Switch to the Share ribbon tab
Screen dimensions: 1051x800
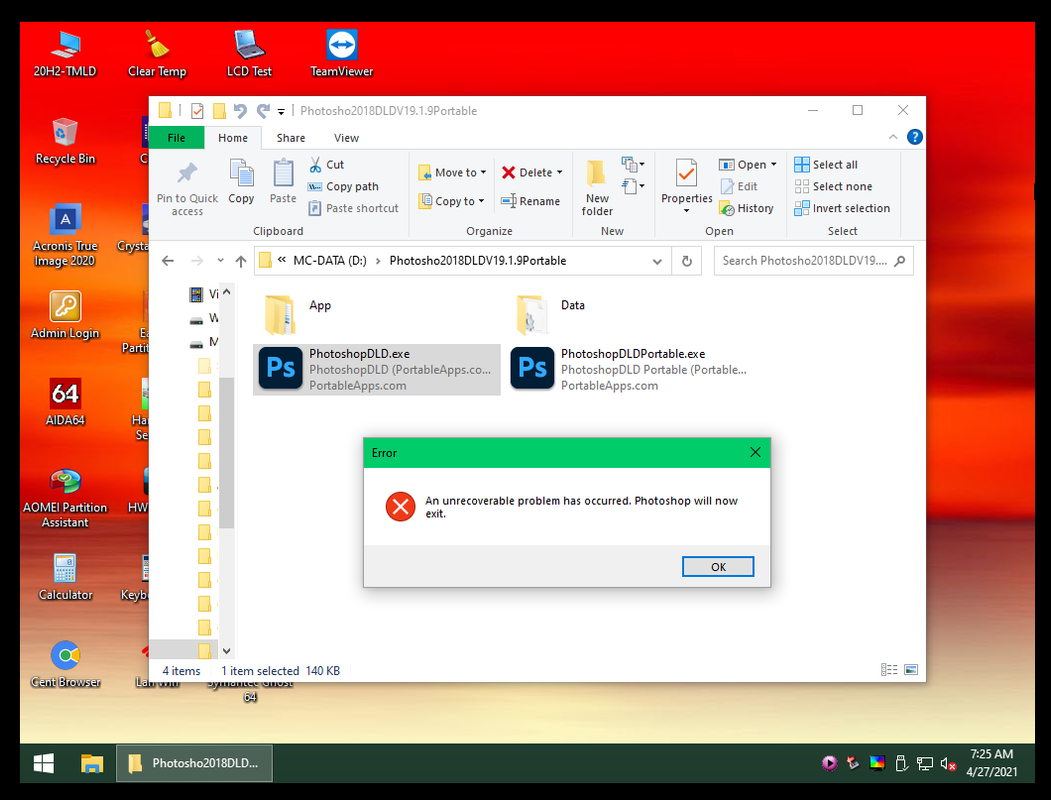(291, 137)
